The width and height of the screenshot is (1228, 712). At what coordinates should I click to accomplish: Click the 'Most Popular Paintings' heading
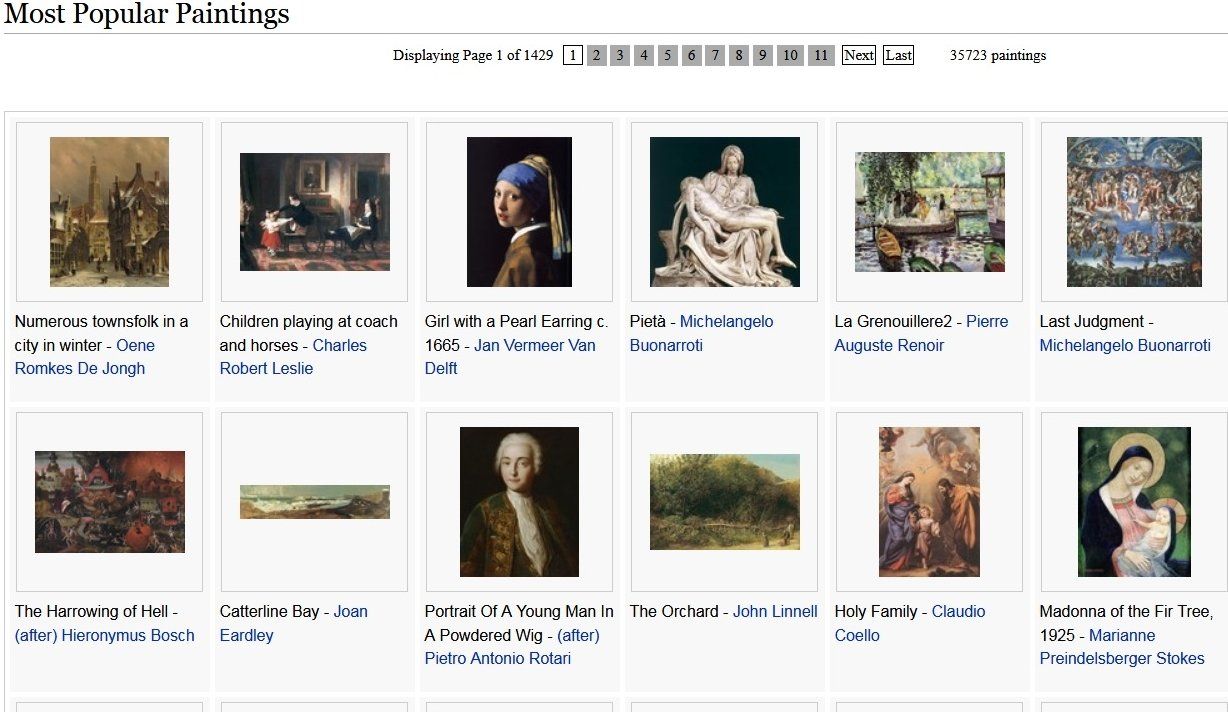point(147,14)
